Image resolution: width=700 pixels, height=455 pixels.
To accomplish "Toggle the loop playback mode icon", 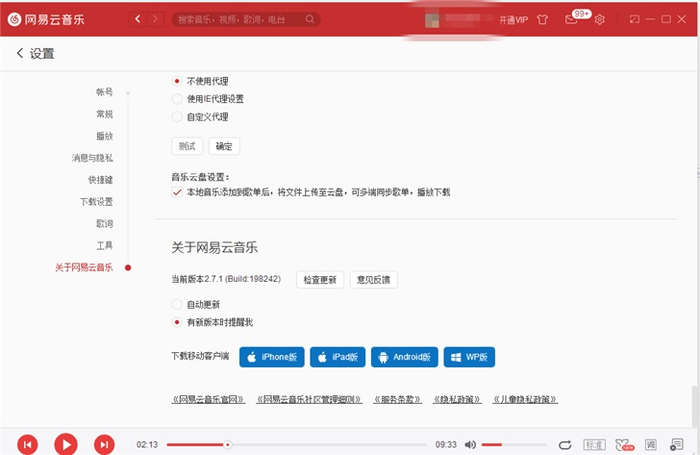I will [565, 445].
